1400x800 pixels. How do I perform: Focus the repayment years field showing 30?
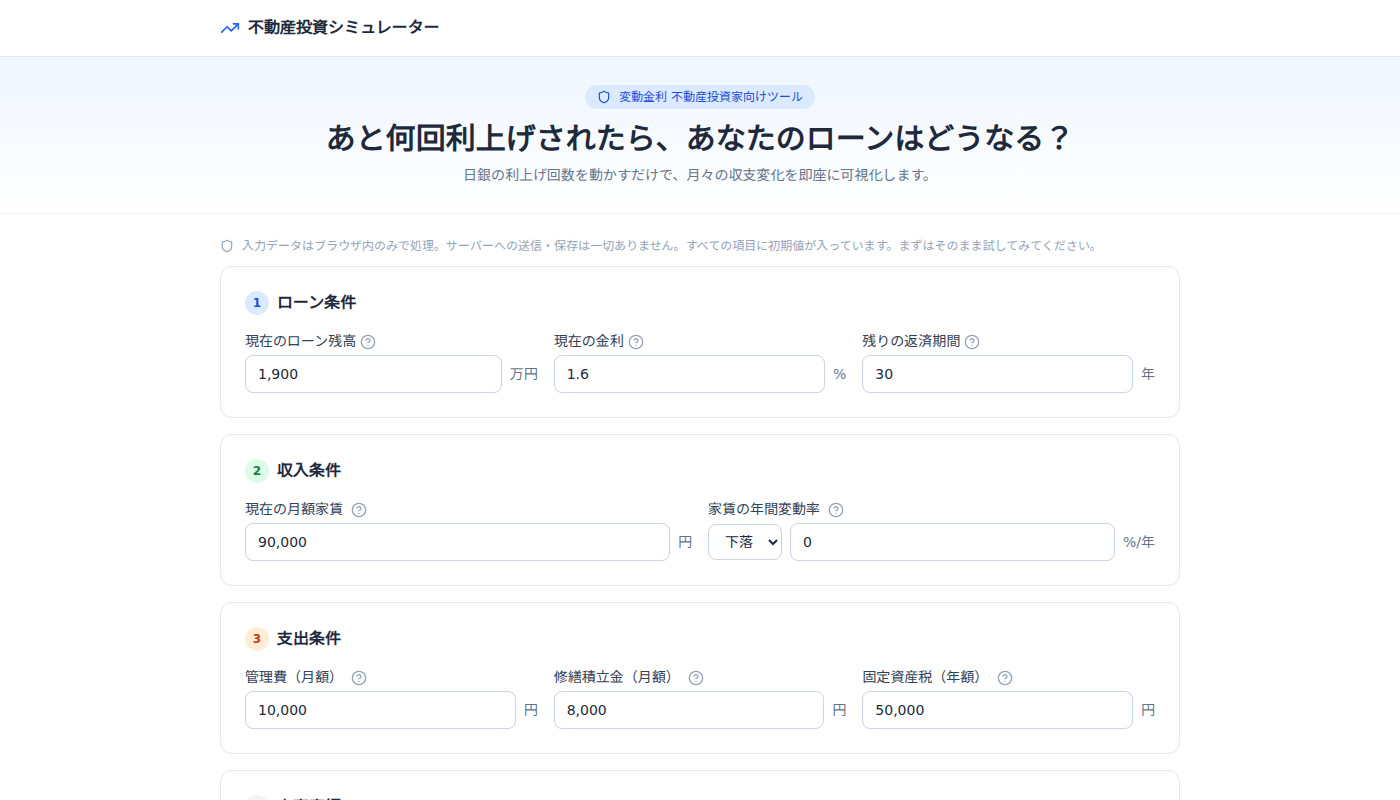click(x=997, y=374)
